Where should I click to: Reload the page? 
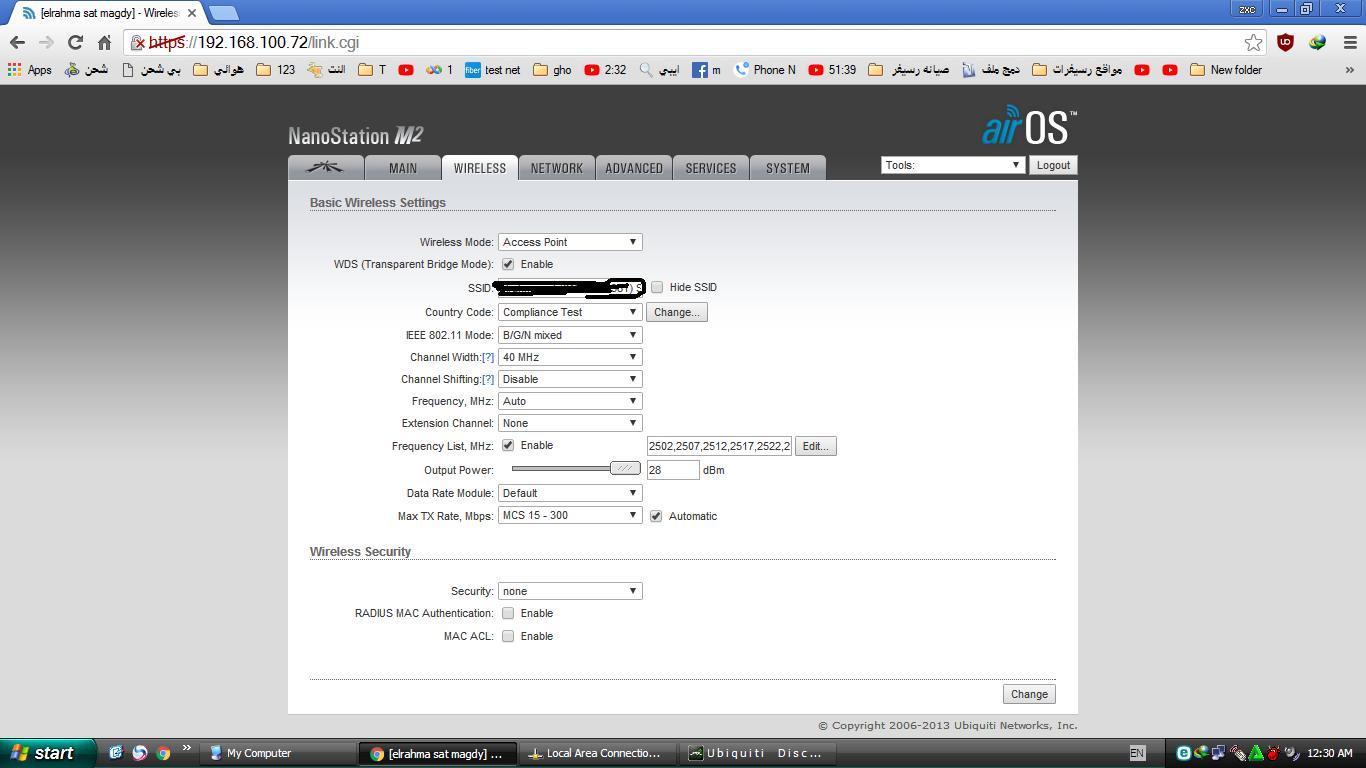(75, 42)
